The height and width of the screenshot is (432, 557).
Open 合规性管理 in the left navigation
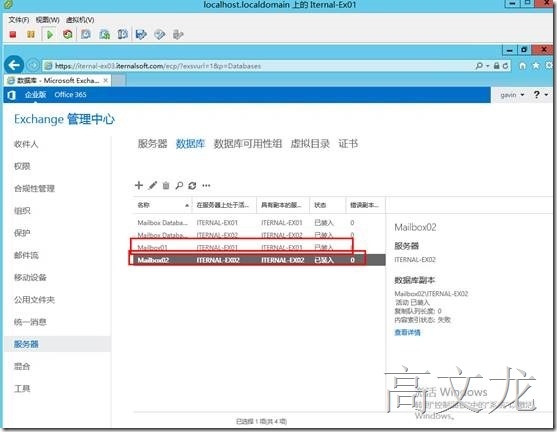(x=34, y=188)
